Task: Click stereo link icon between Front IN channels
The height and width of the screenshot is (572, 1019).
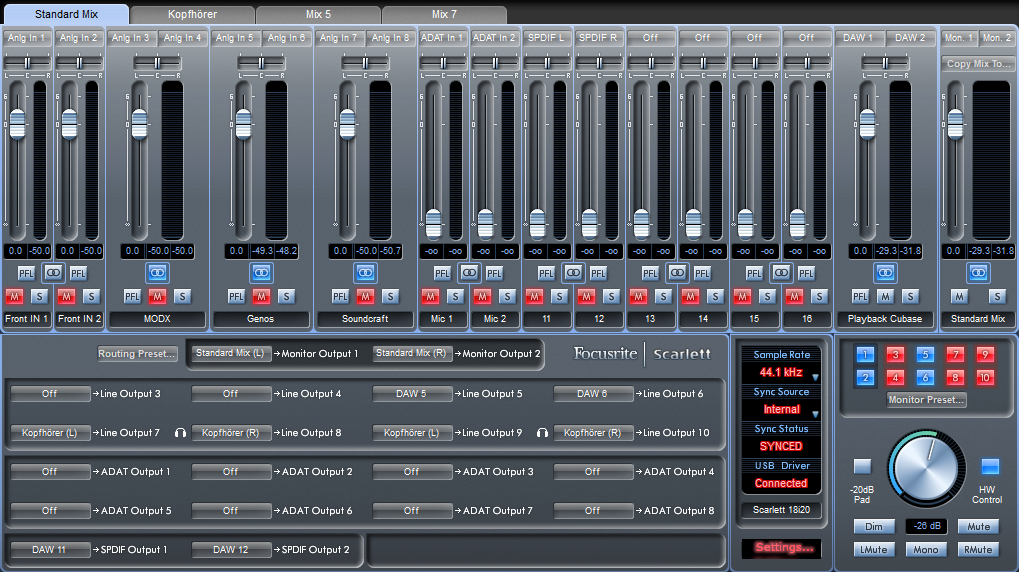Action: (x=53, y=272)
